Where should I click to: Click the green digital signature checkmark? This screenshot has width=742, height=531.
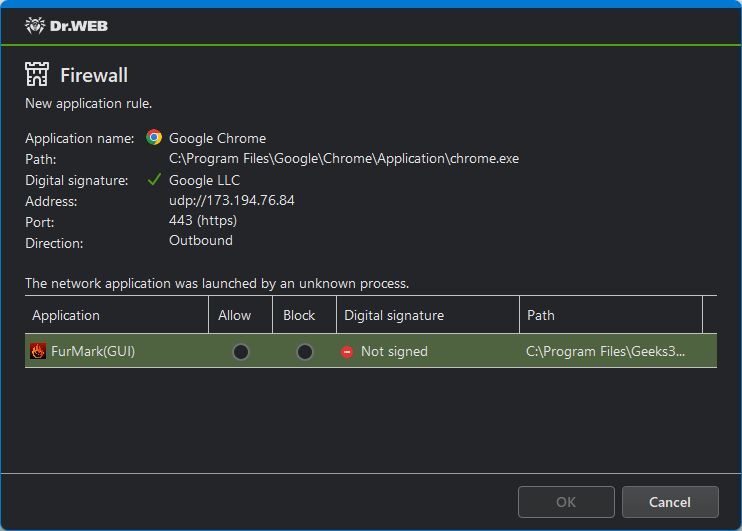point(154,180)
